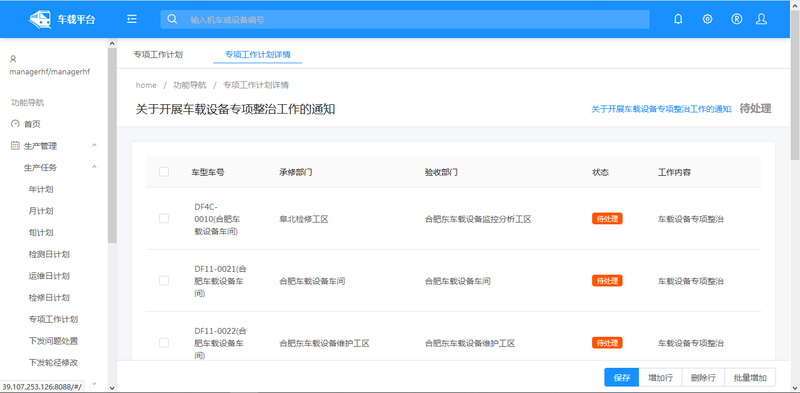Check the DF4C-0010 row checkbox
The height and width of the screenshot is (393, 800).
pyautogui.click(x=164, y=218)
